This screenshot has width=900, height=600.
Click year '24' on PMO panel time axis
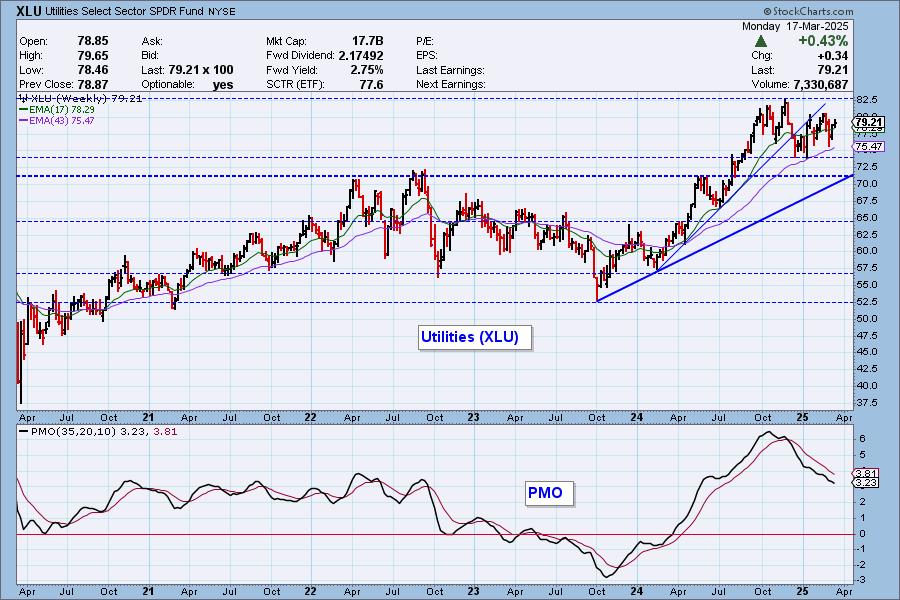pyautogui.click(x=636, y=591)
